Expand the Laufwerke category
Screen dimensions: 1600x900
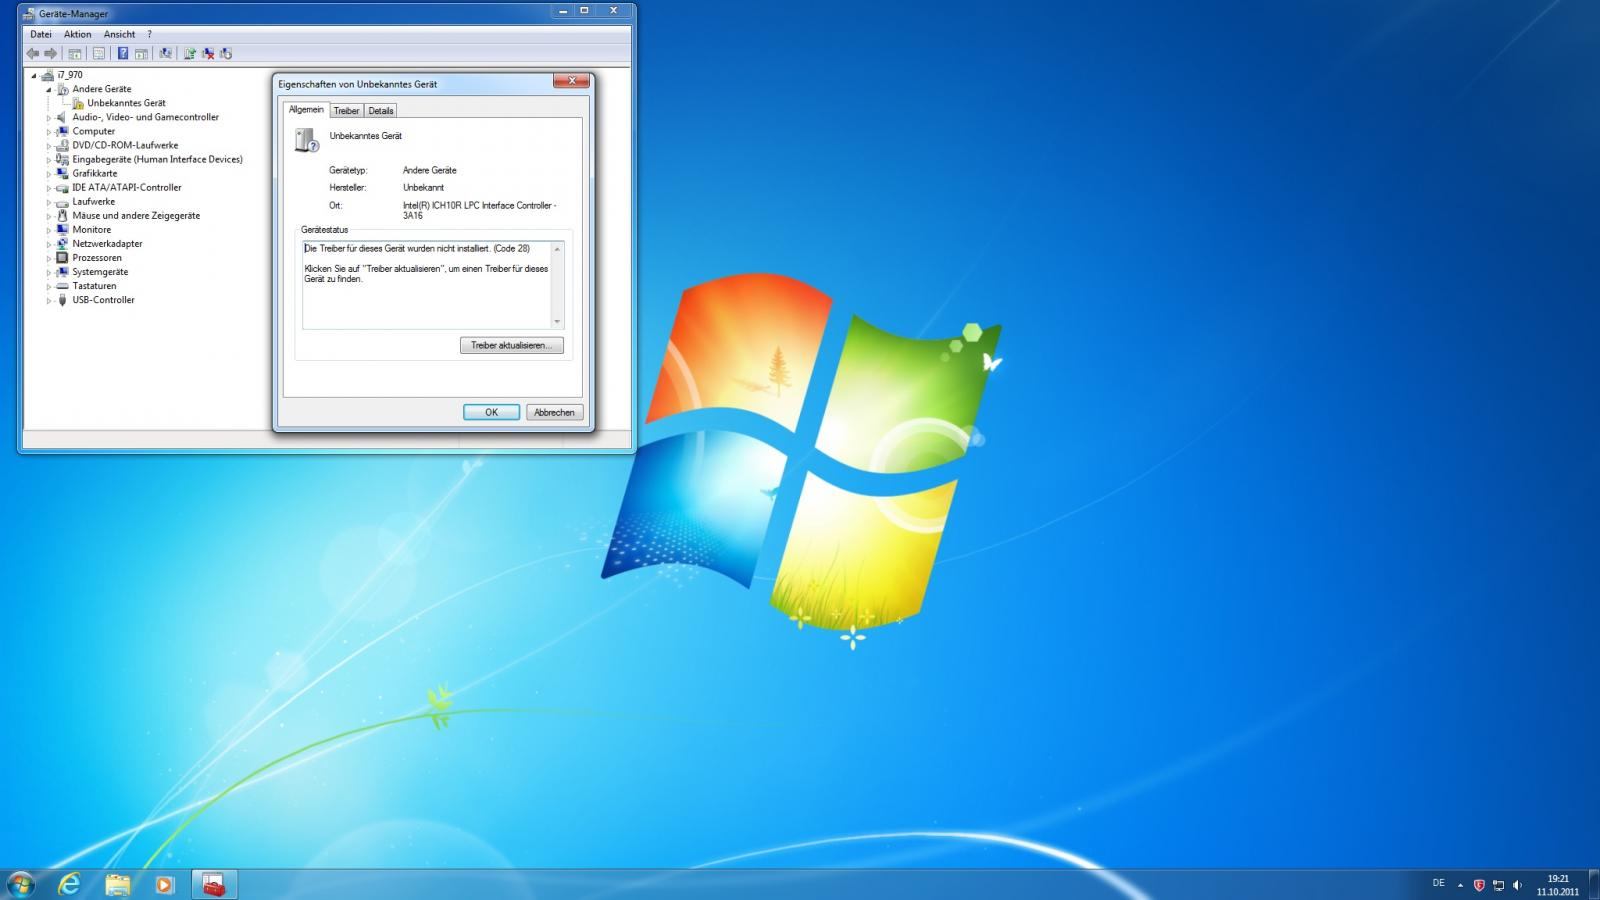tap(48, 201)
